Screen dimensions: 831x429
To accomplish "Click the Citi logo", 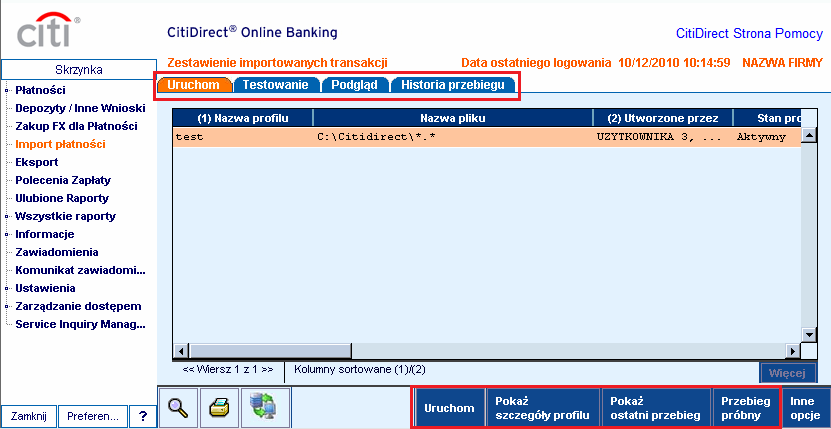I will click(49, 31).
